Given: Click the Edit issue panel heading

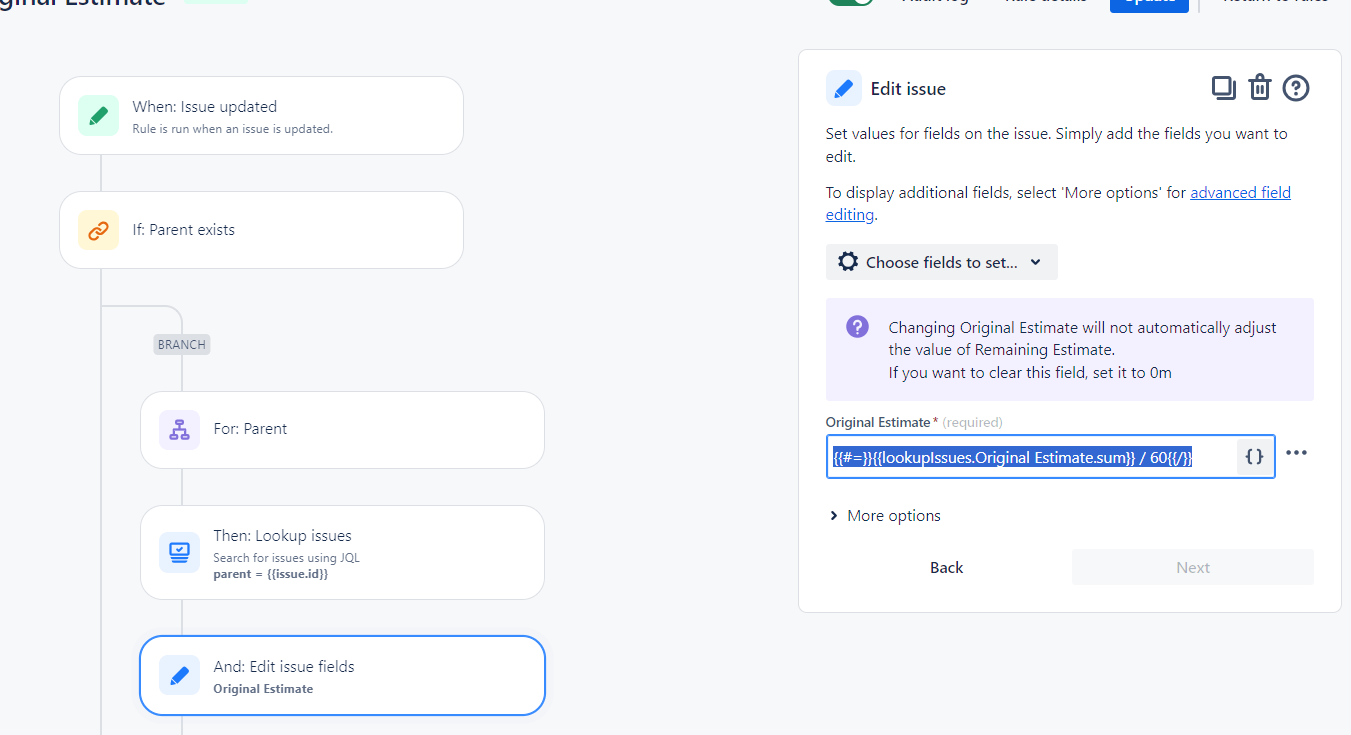Looking at the screenshot, I should (x=908, y=89).
